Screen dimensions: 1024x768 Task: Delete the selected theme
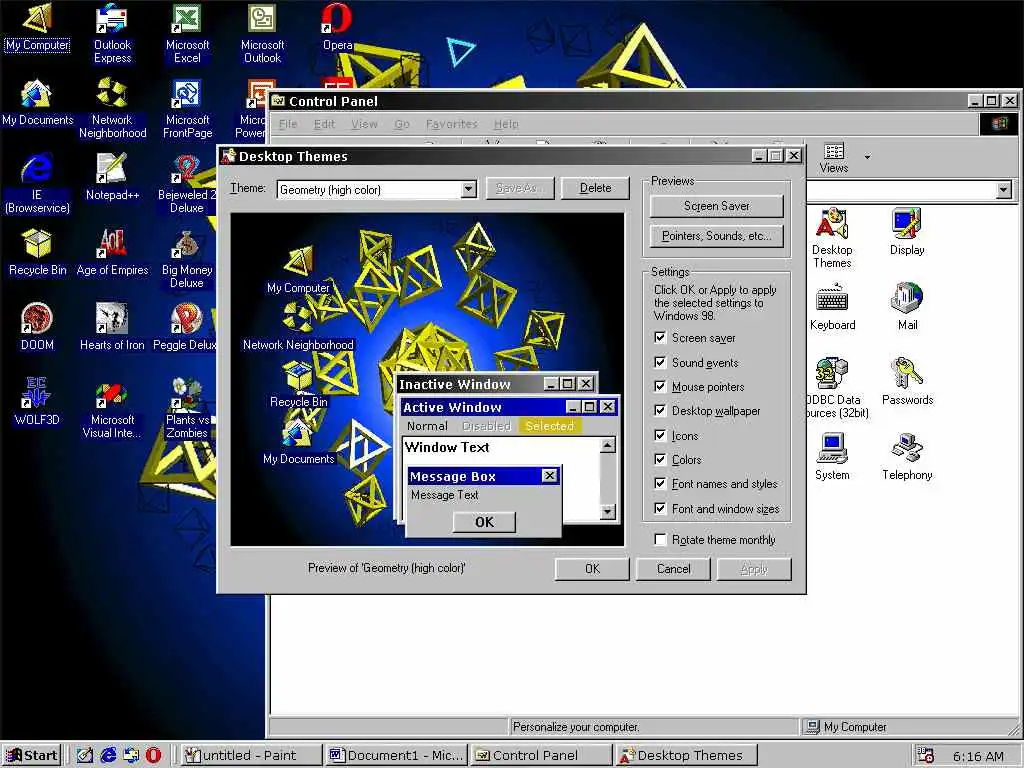pyautogui.click(x=595, y=188)
